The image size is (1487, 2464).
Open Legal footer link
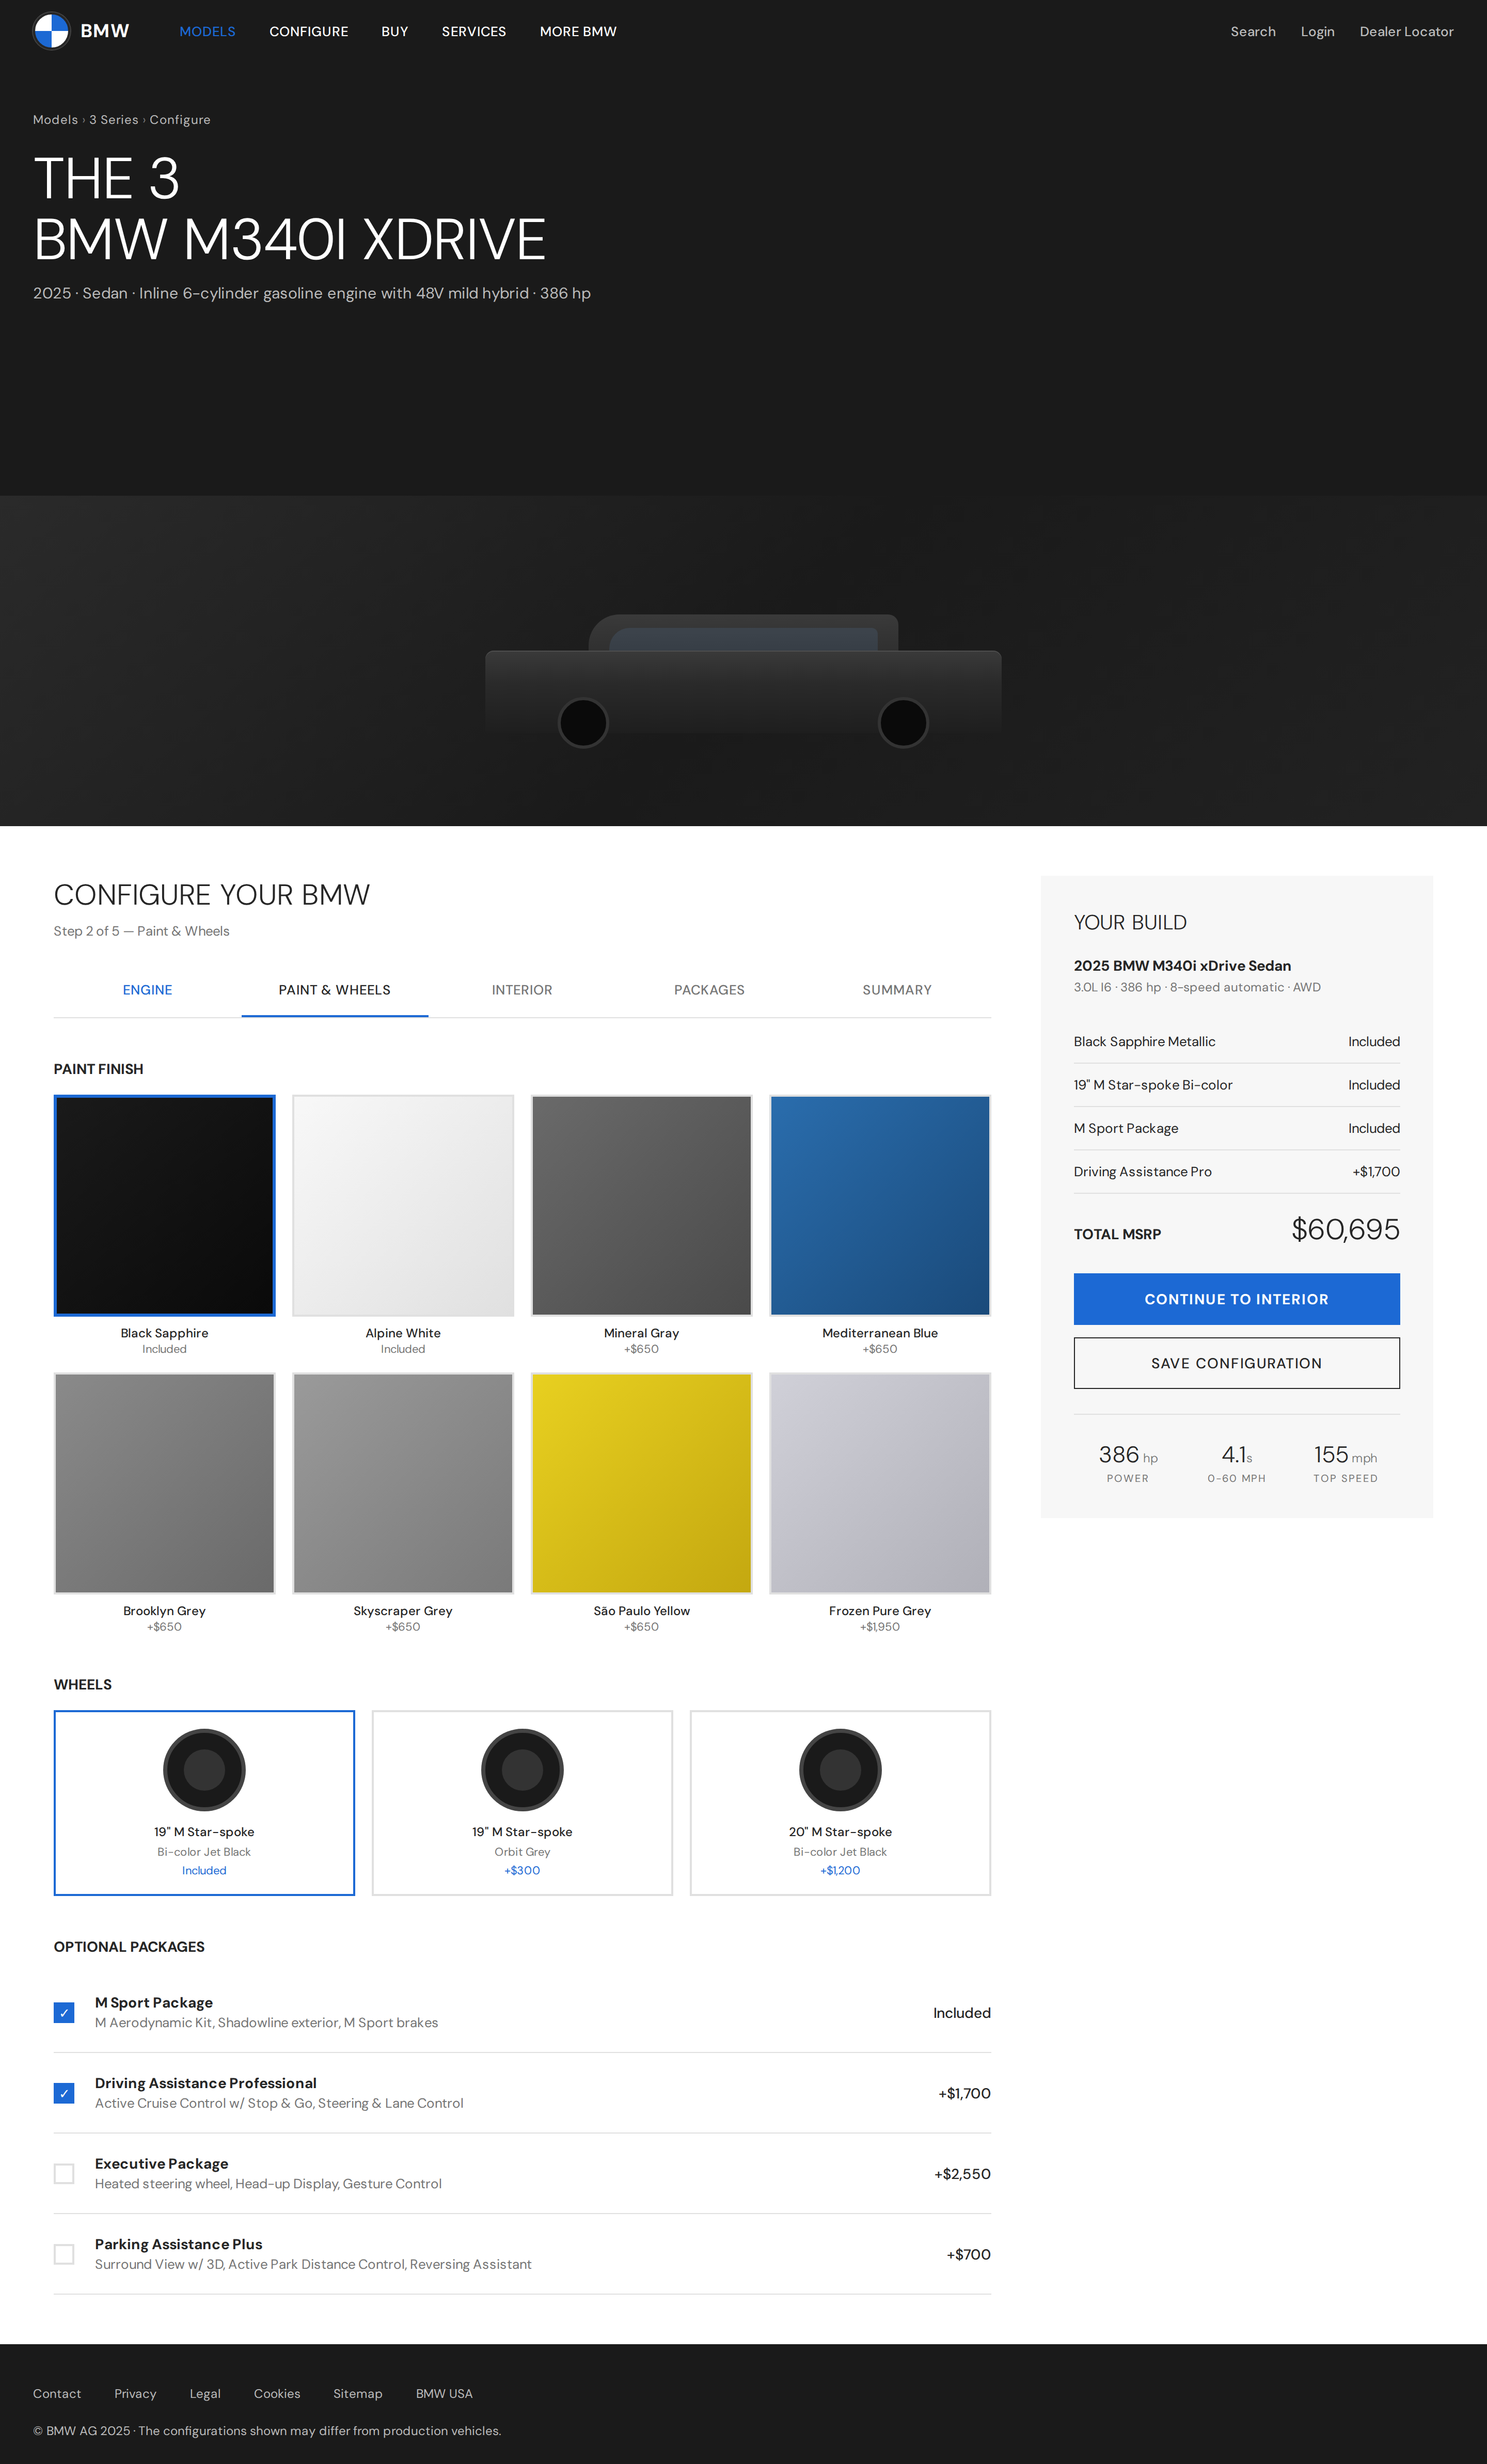[x=205, y=2394]
